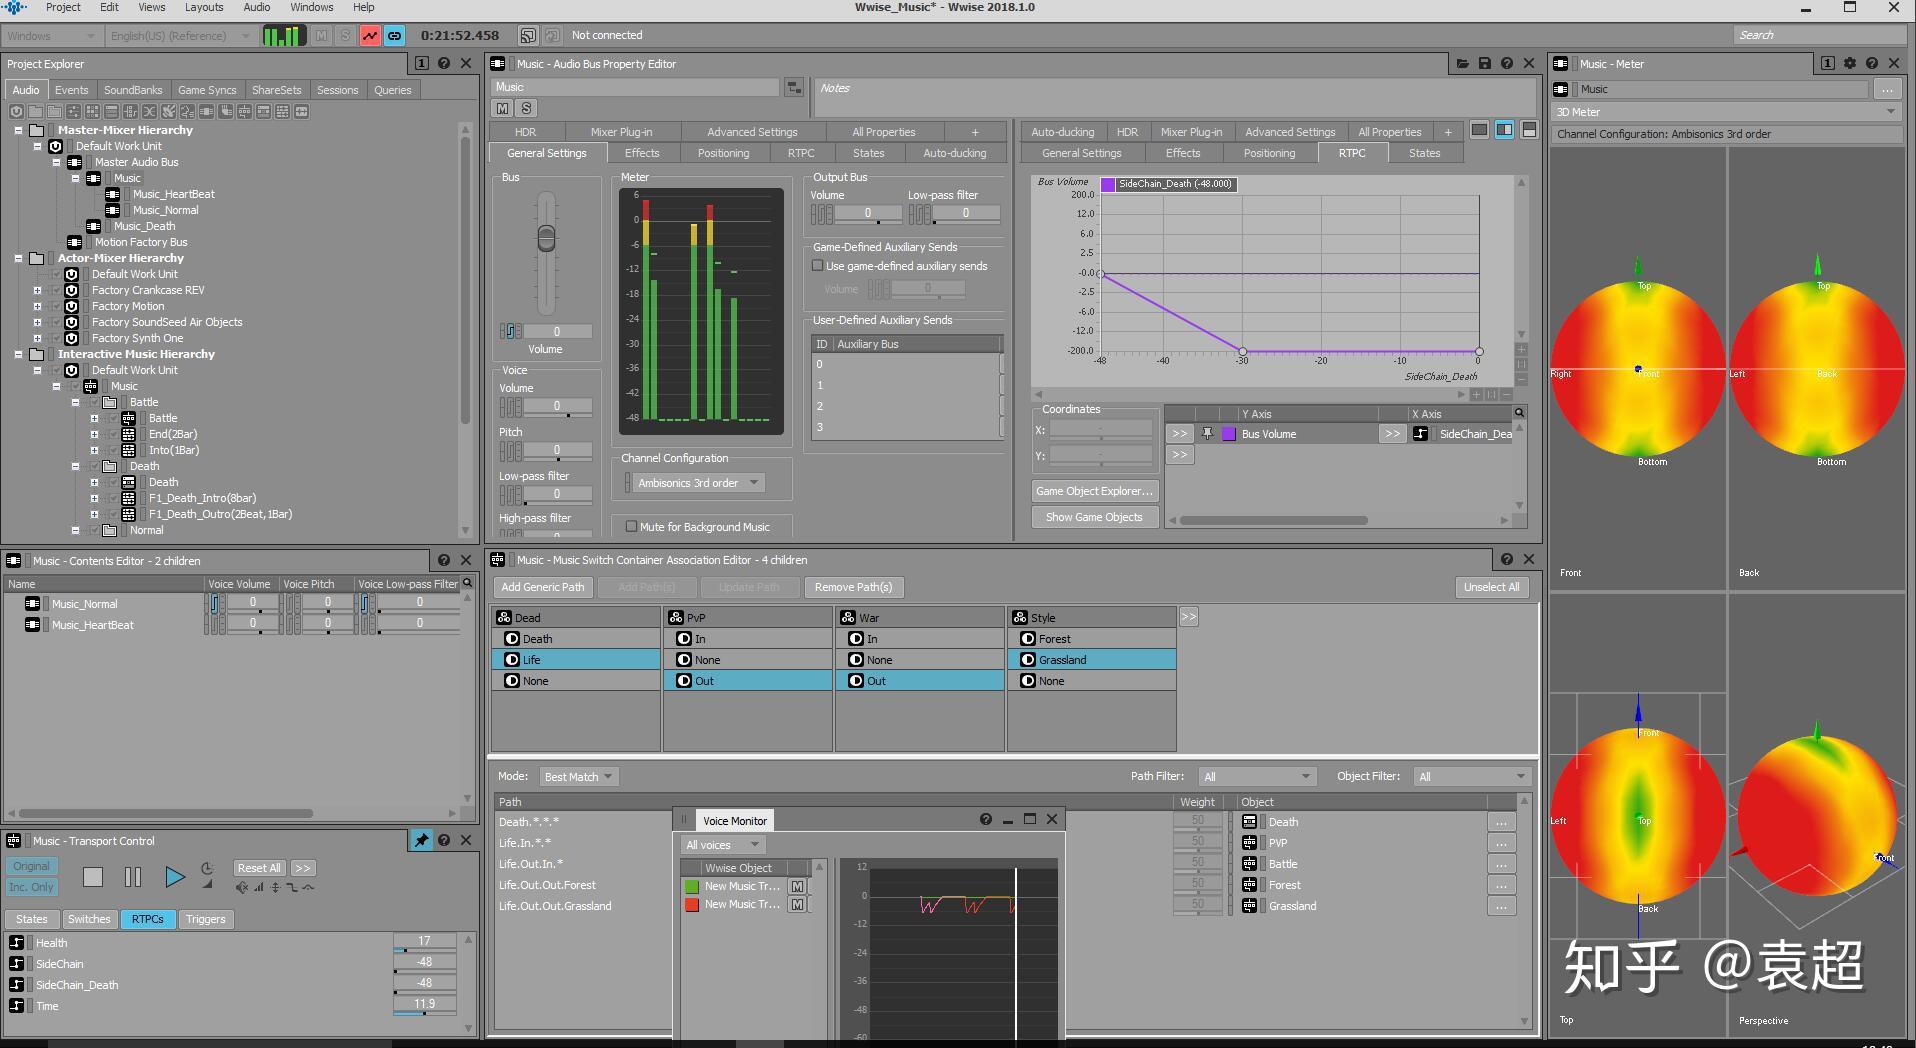
Task: Click the new folder icon in Project Explorer toolbar
Action: [x=35, y=111]
